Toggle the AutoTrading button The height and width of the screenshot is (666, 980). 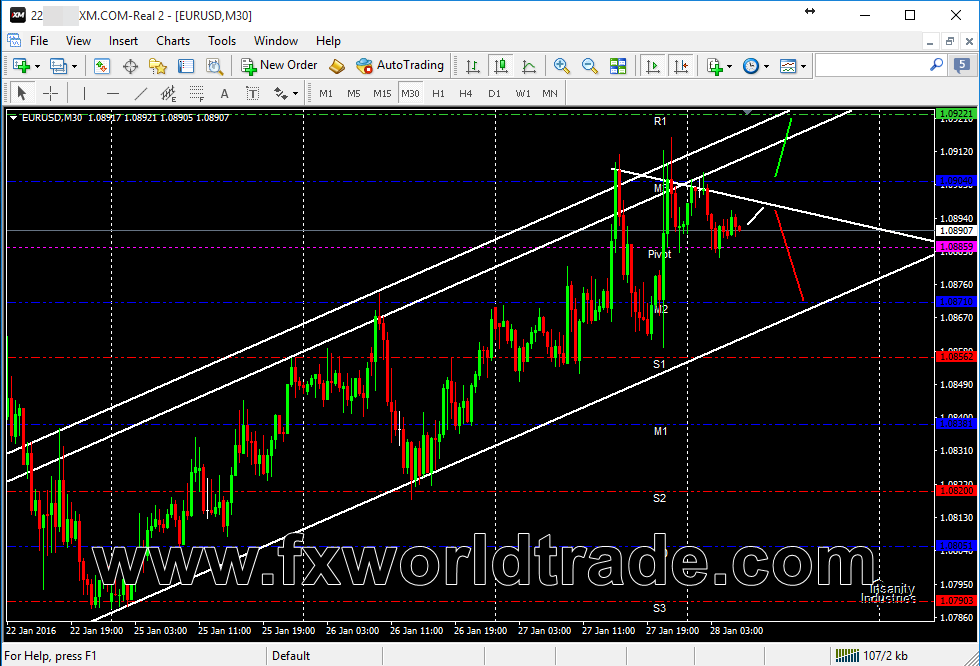pos(400,65)
